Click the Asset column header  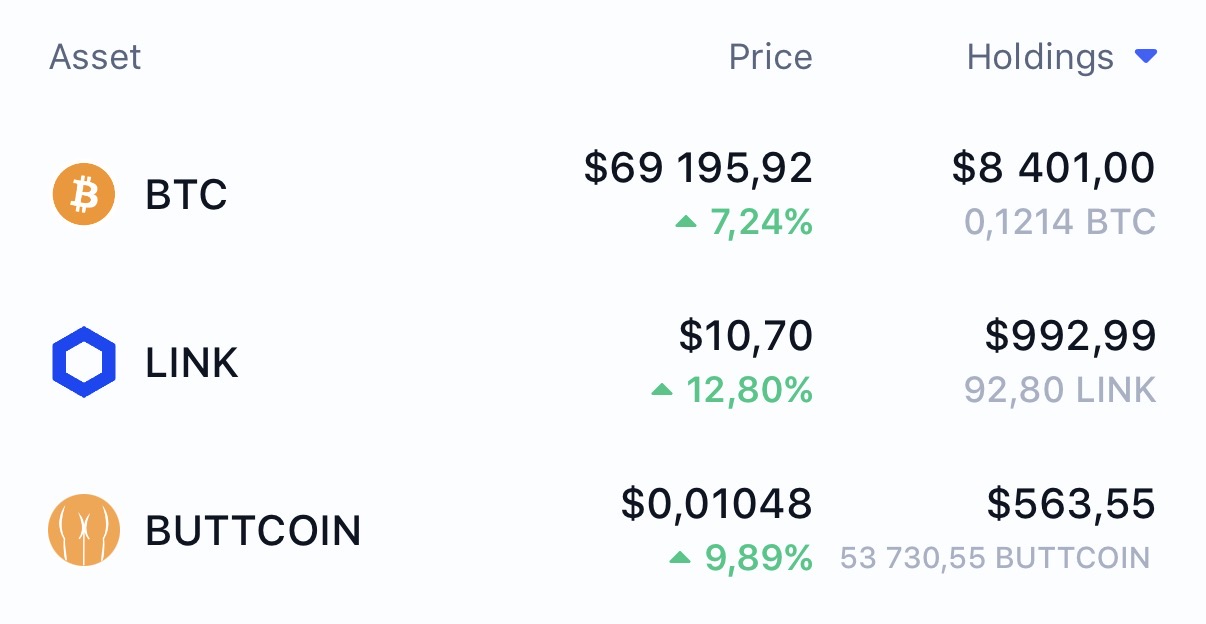pyautogui.click(x=95, y=57)
